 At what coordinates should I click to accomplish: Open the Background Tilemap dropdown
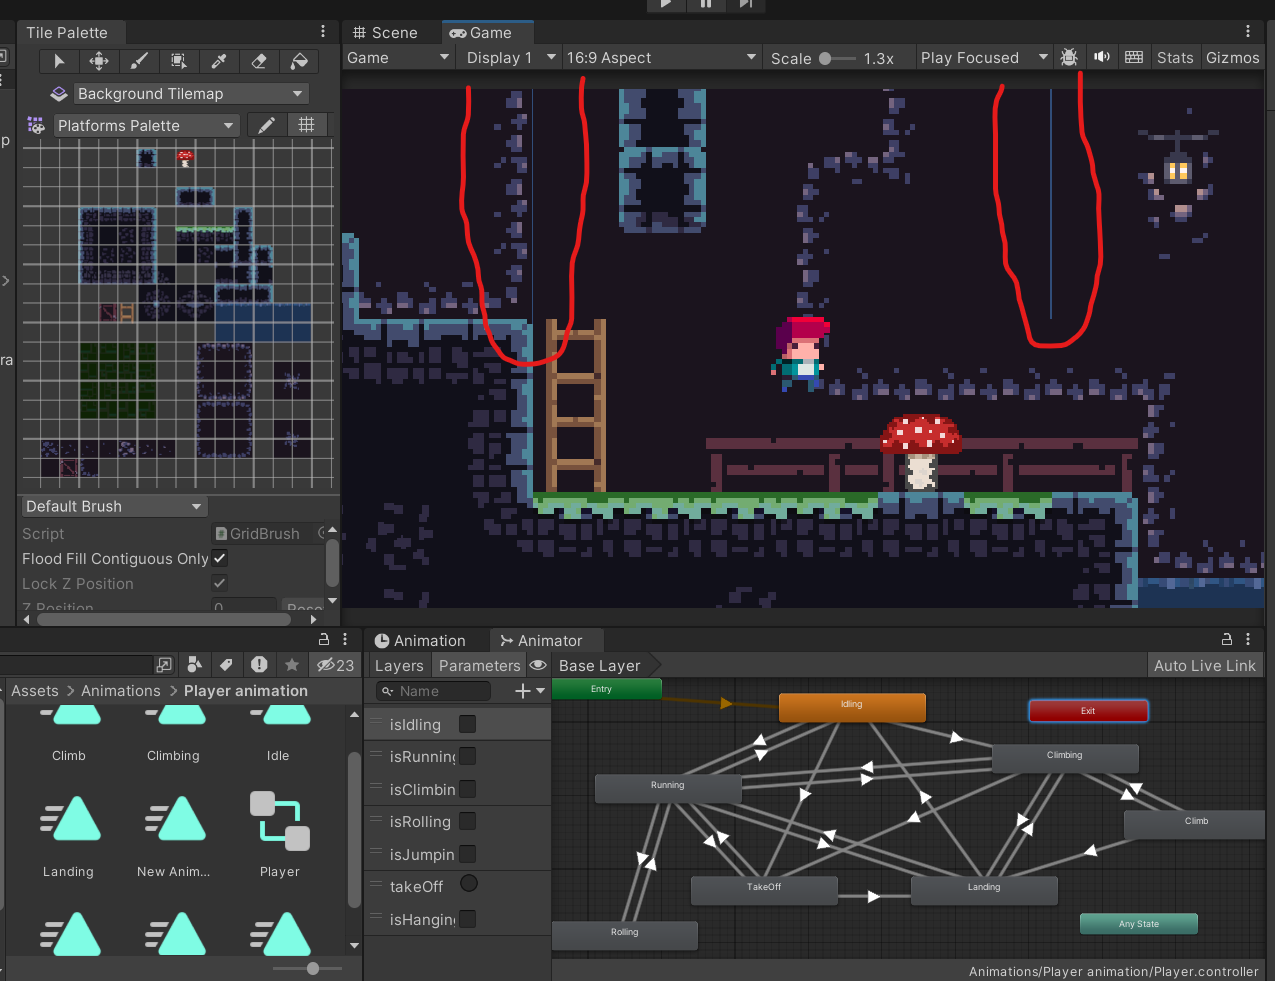[x=192, y=93]
